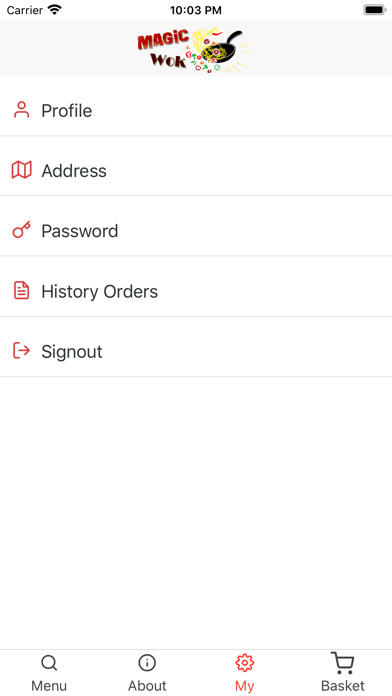The image size is (392, 696).
Task: Click the key icon beside Password
Action: click(x=21, y=230)
